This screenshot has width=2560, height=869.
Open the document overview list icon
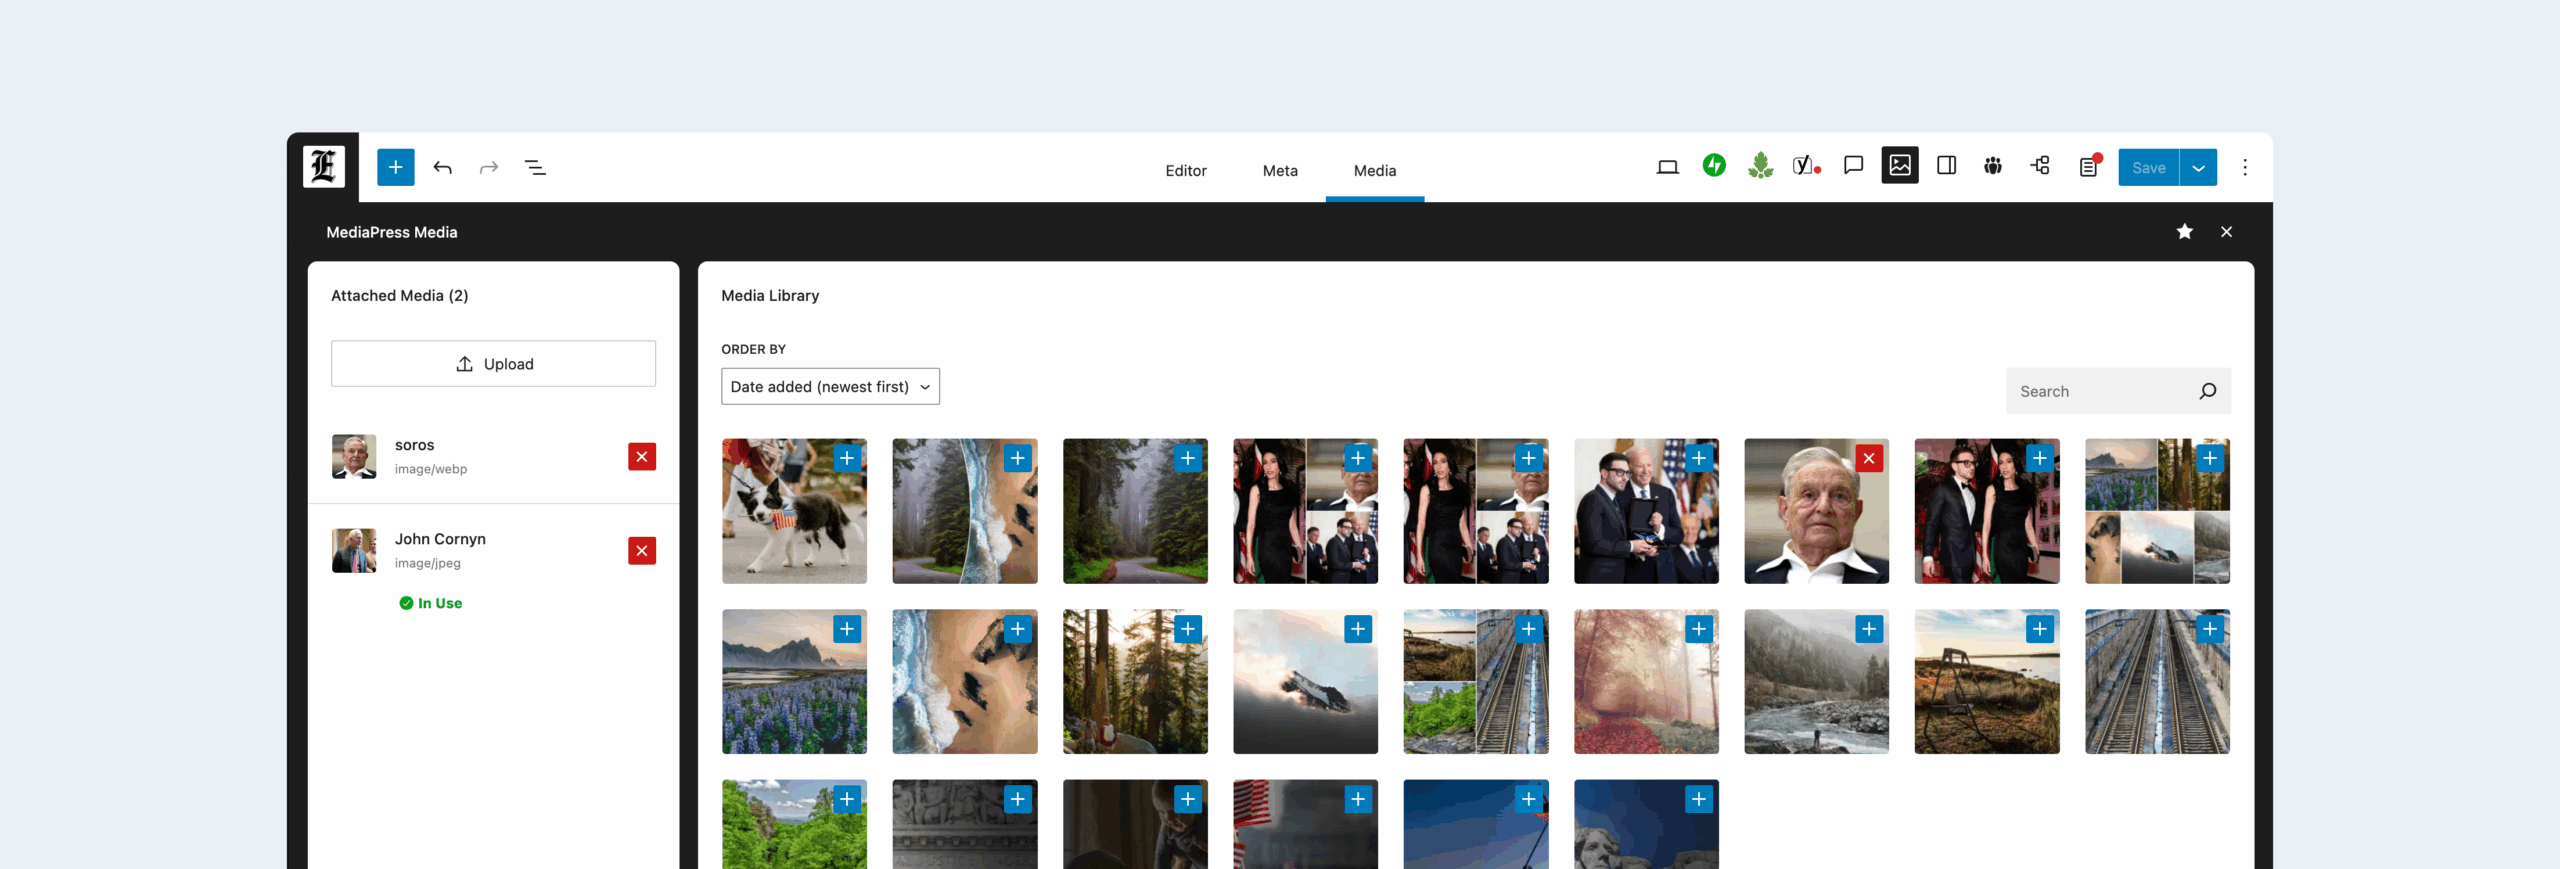[535, 167]
